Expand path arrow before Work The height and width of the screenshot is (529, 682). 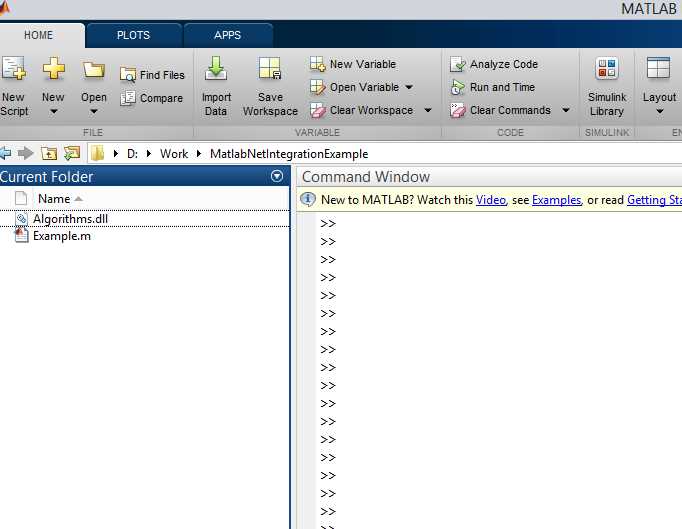click(149, 154)
